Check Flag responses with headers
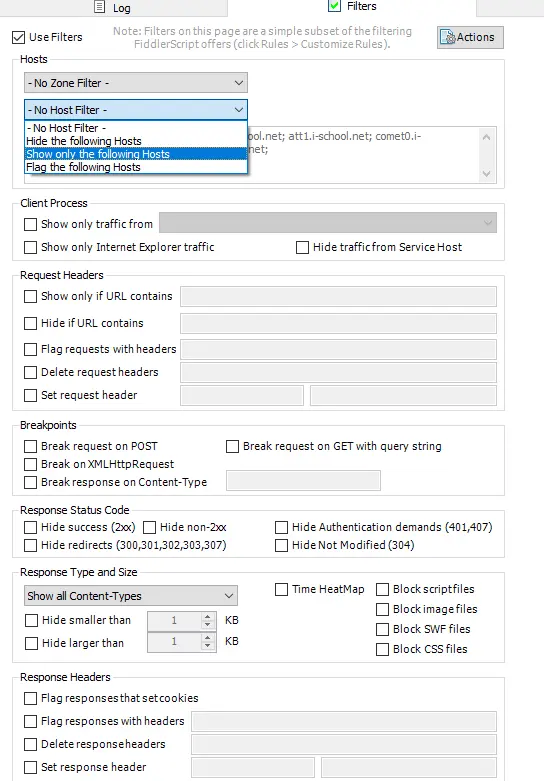Screen dimensions: 544x781 [30, 722]
